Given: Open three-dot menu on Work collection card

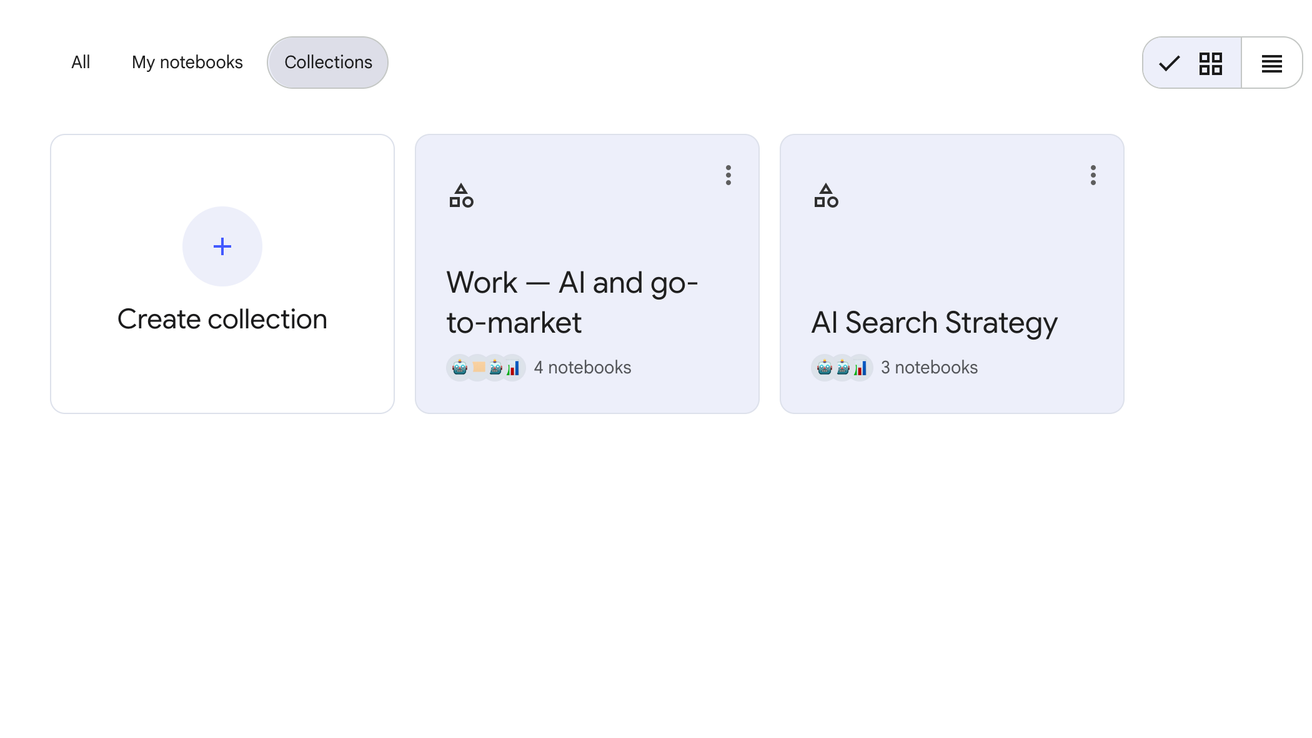Looking at the screenshot, I should 728,176.
